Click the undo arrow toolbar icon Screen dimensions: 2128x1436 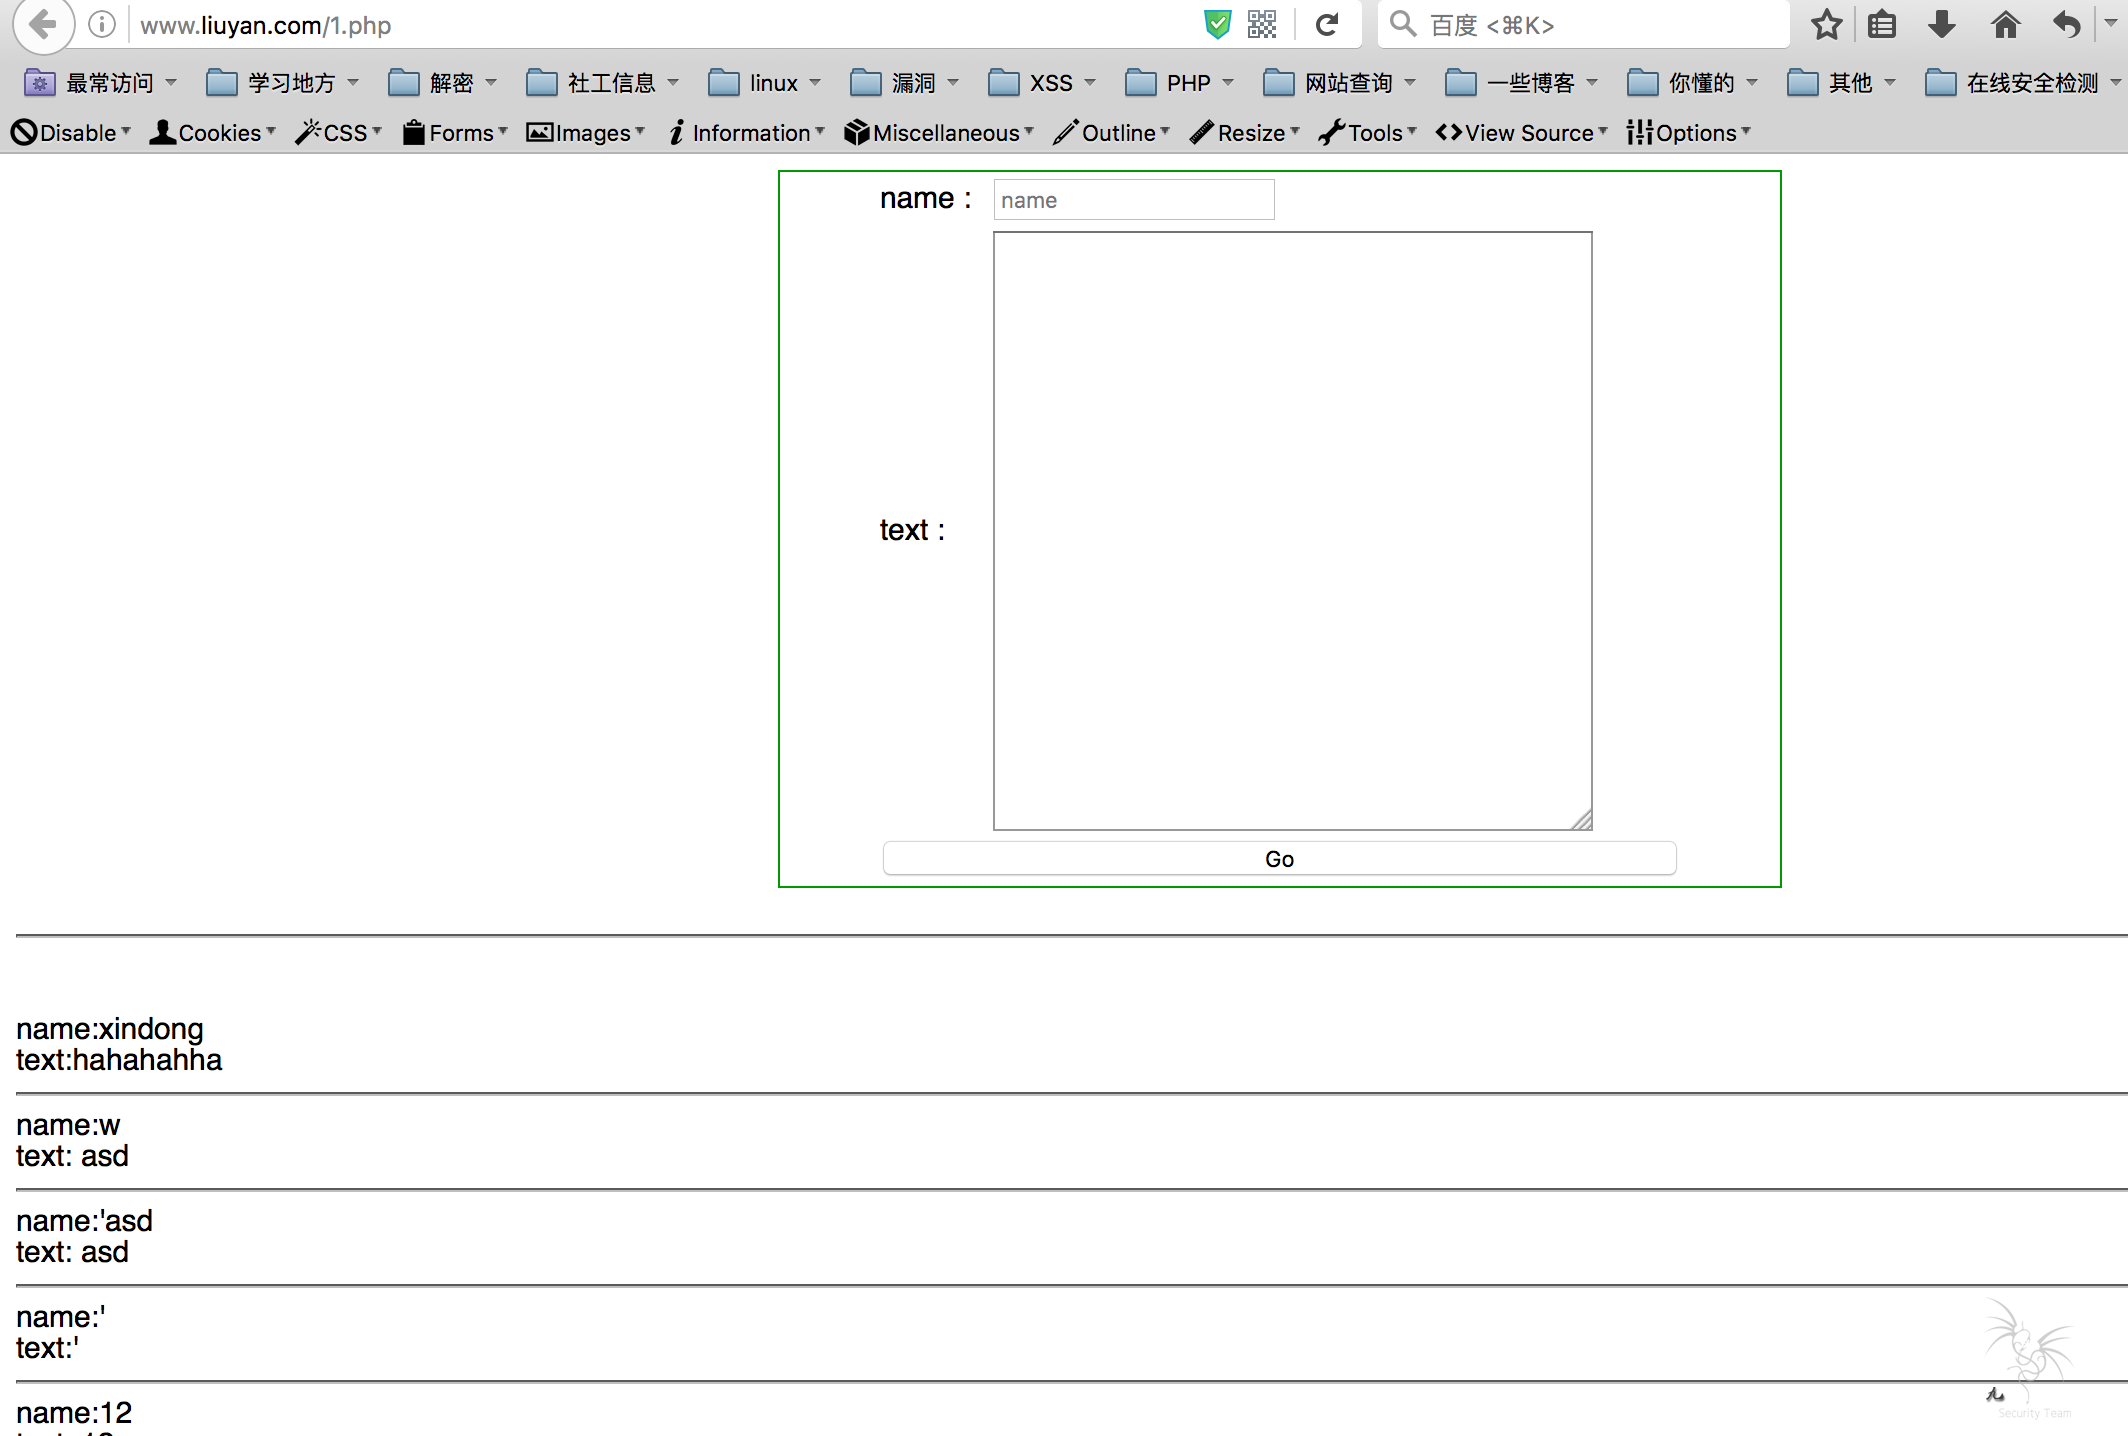coord(2066,24)
